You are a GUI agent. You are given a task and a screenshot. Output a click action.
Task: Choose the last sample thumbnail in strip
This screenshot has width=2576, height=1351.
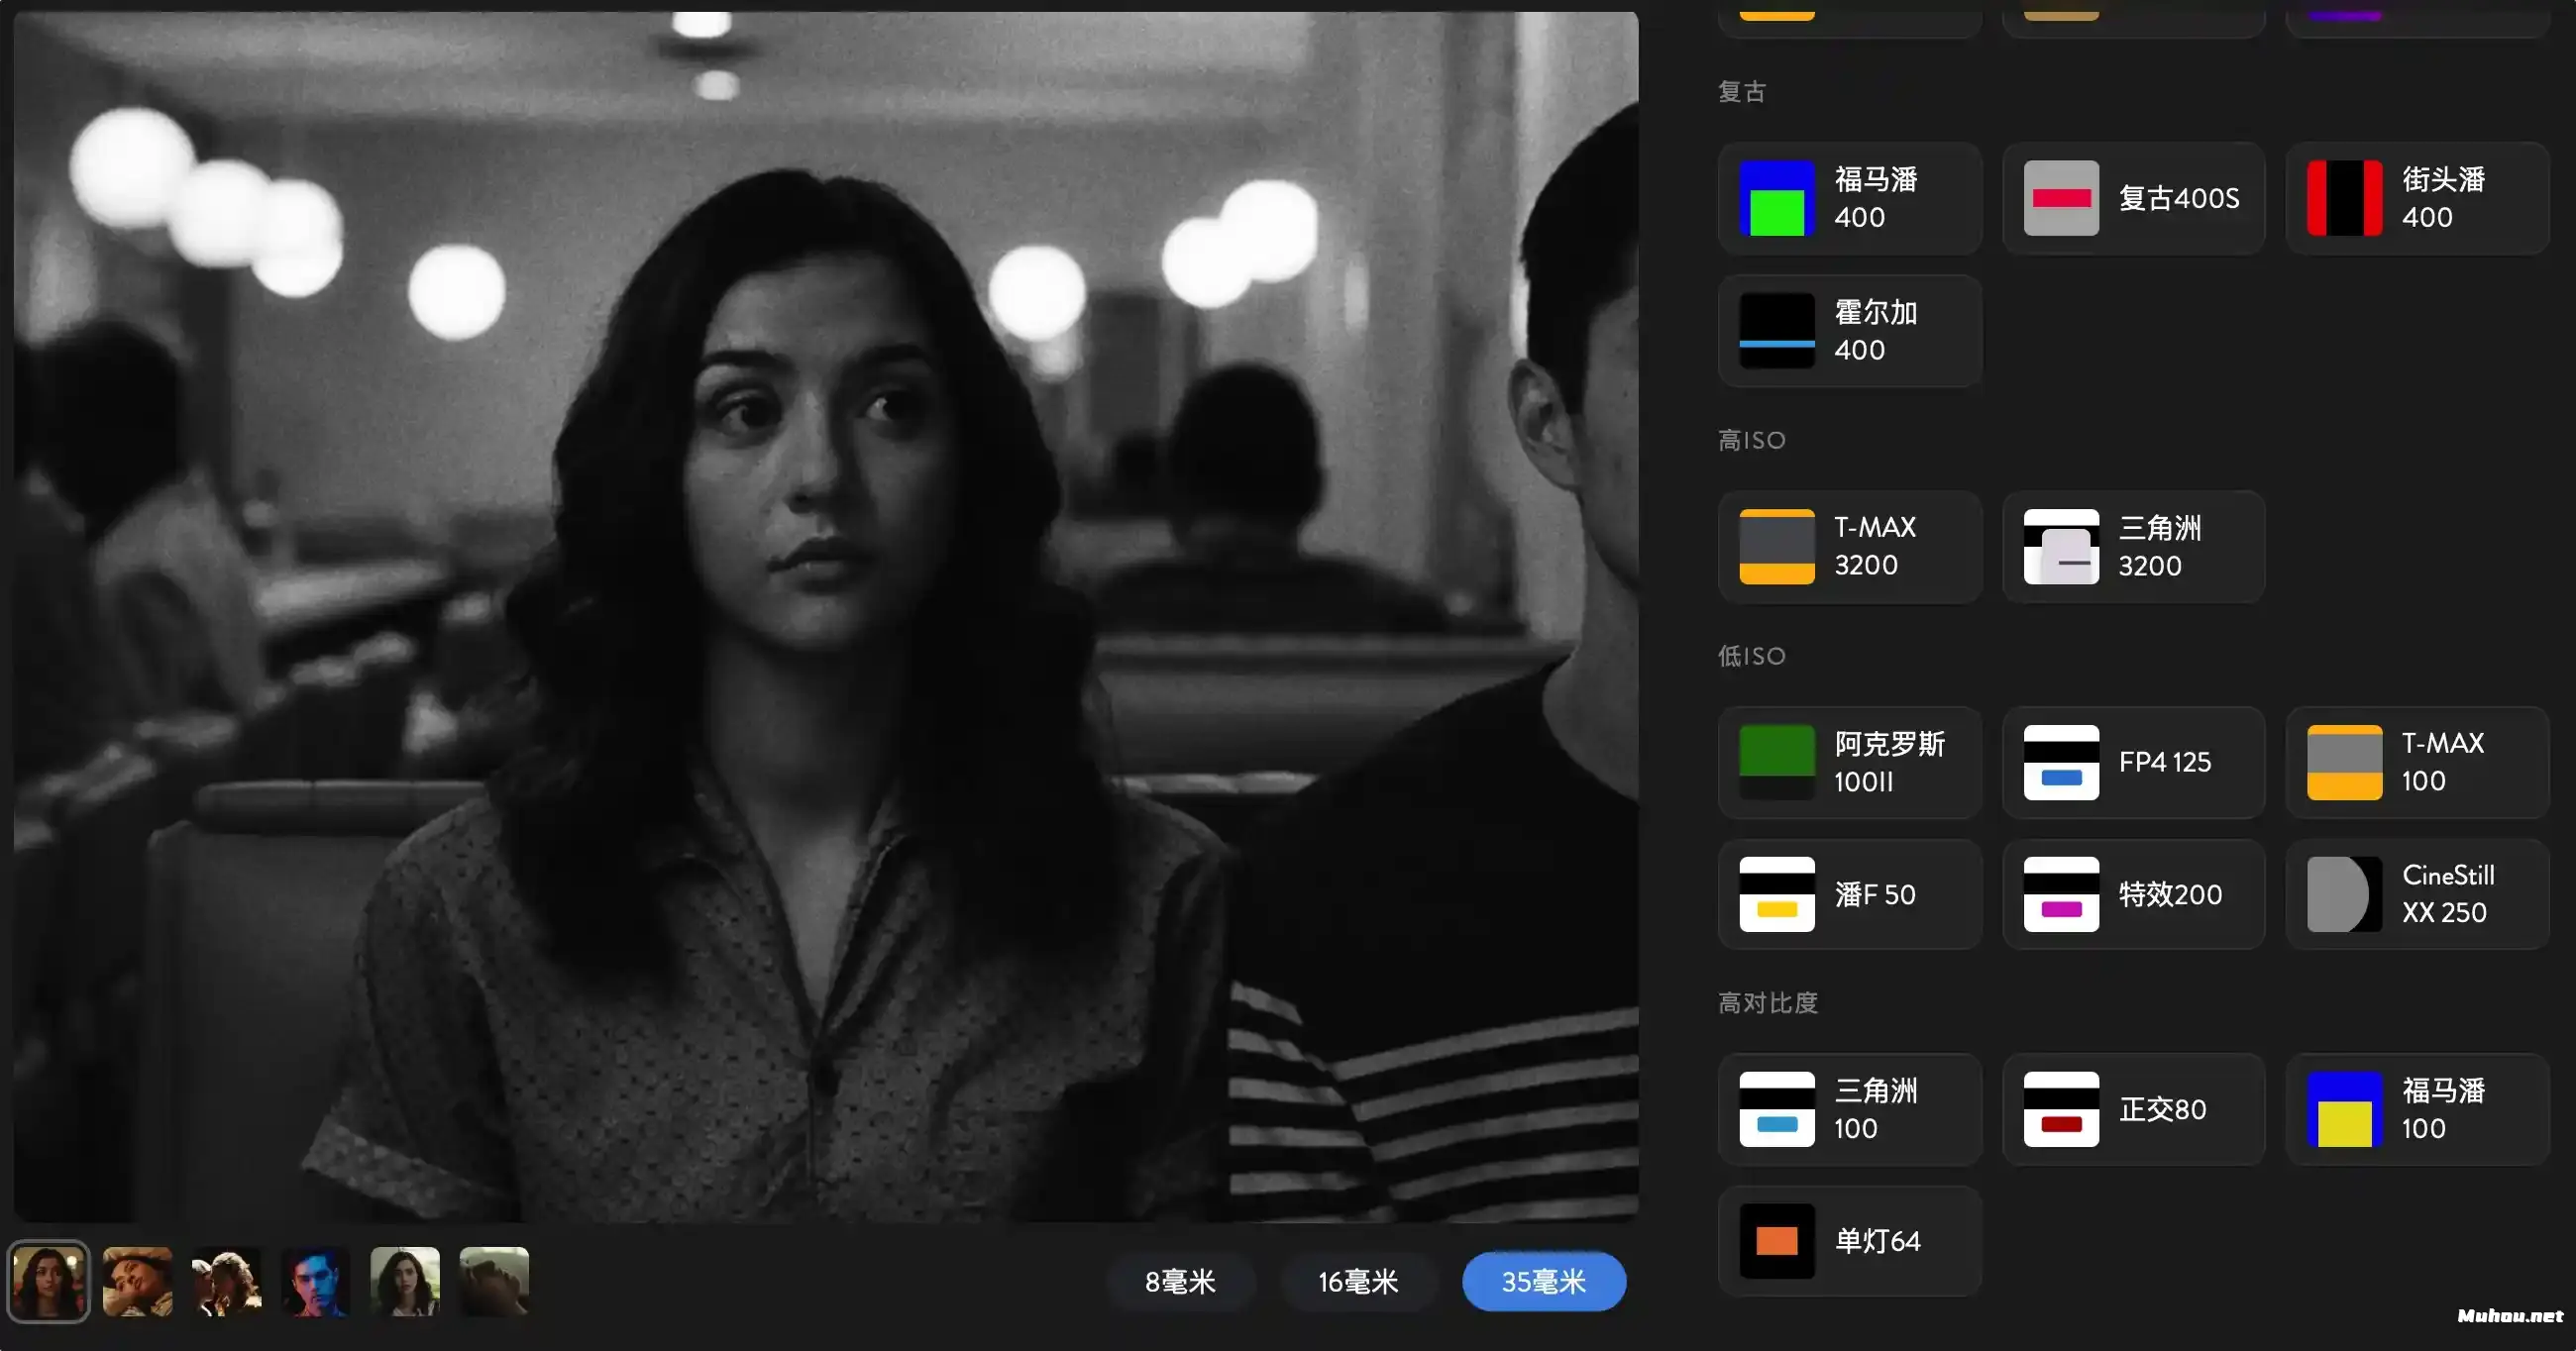point(494,1281)
